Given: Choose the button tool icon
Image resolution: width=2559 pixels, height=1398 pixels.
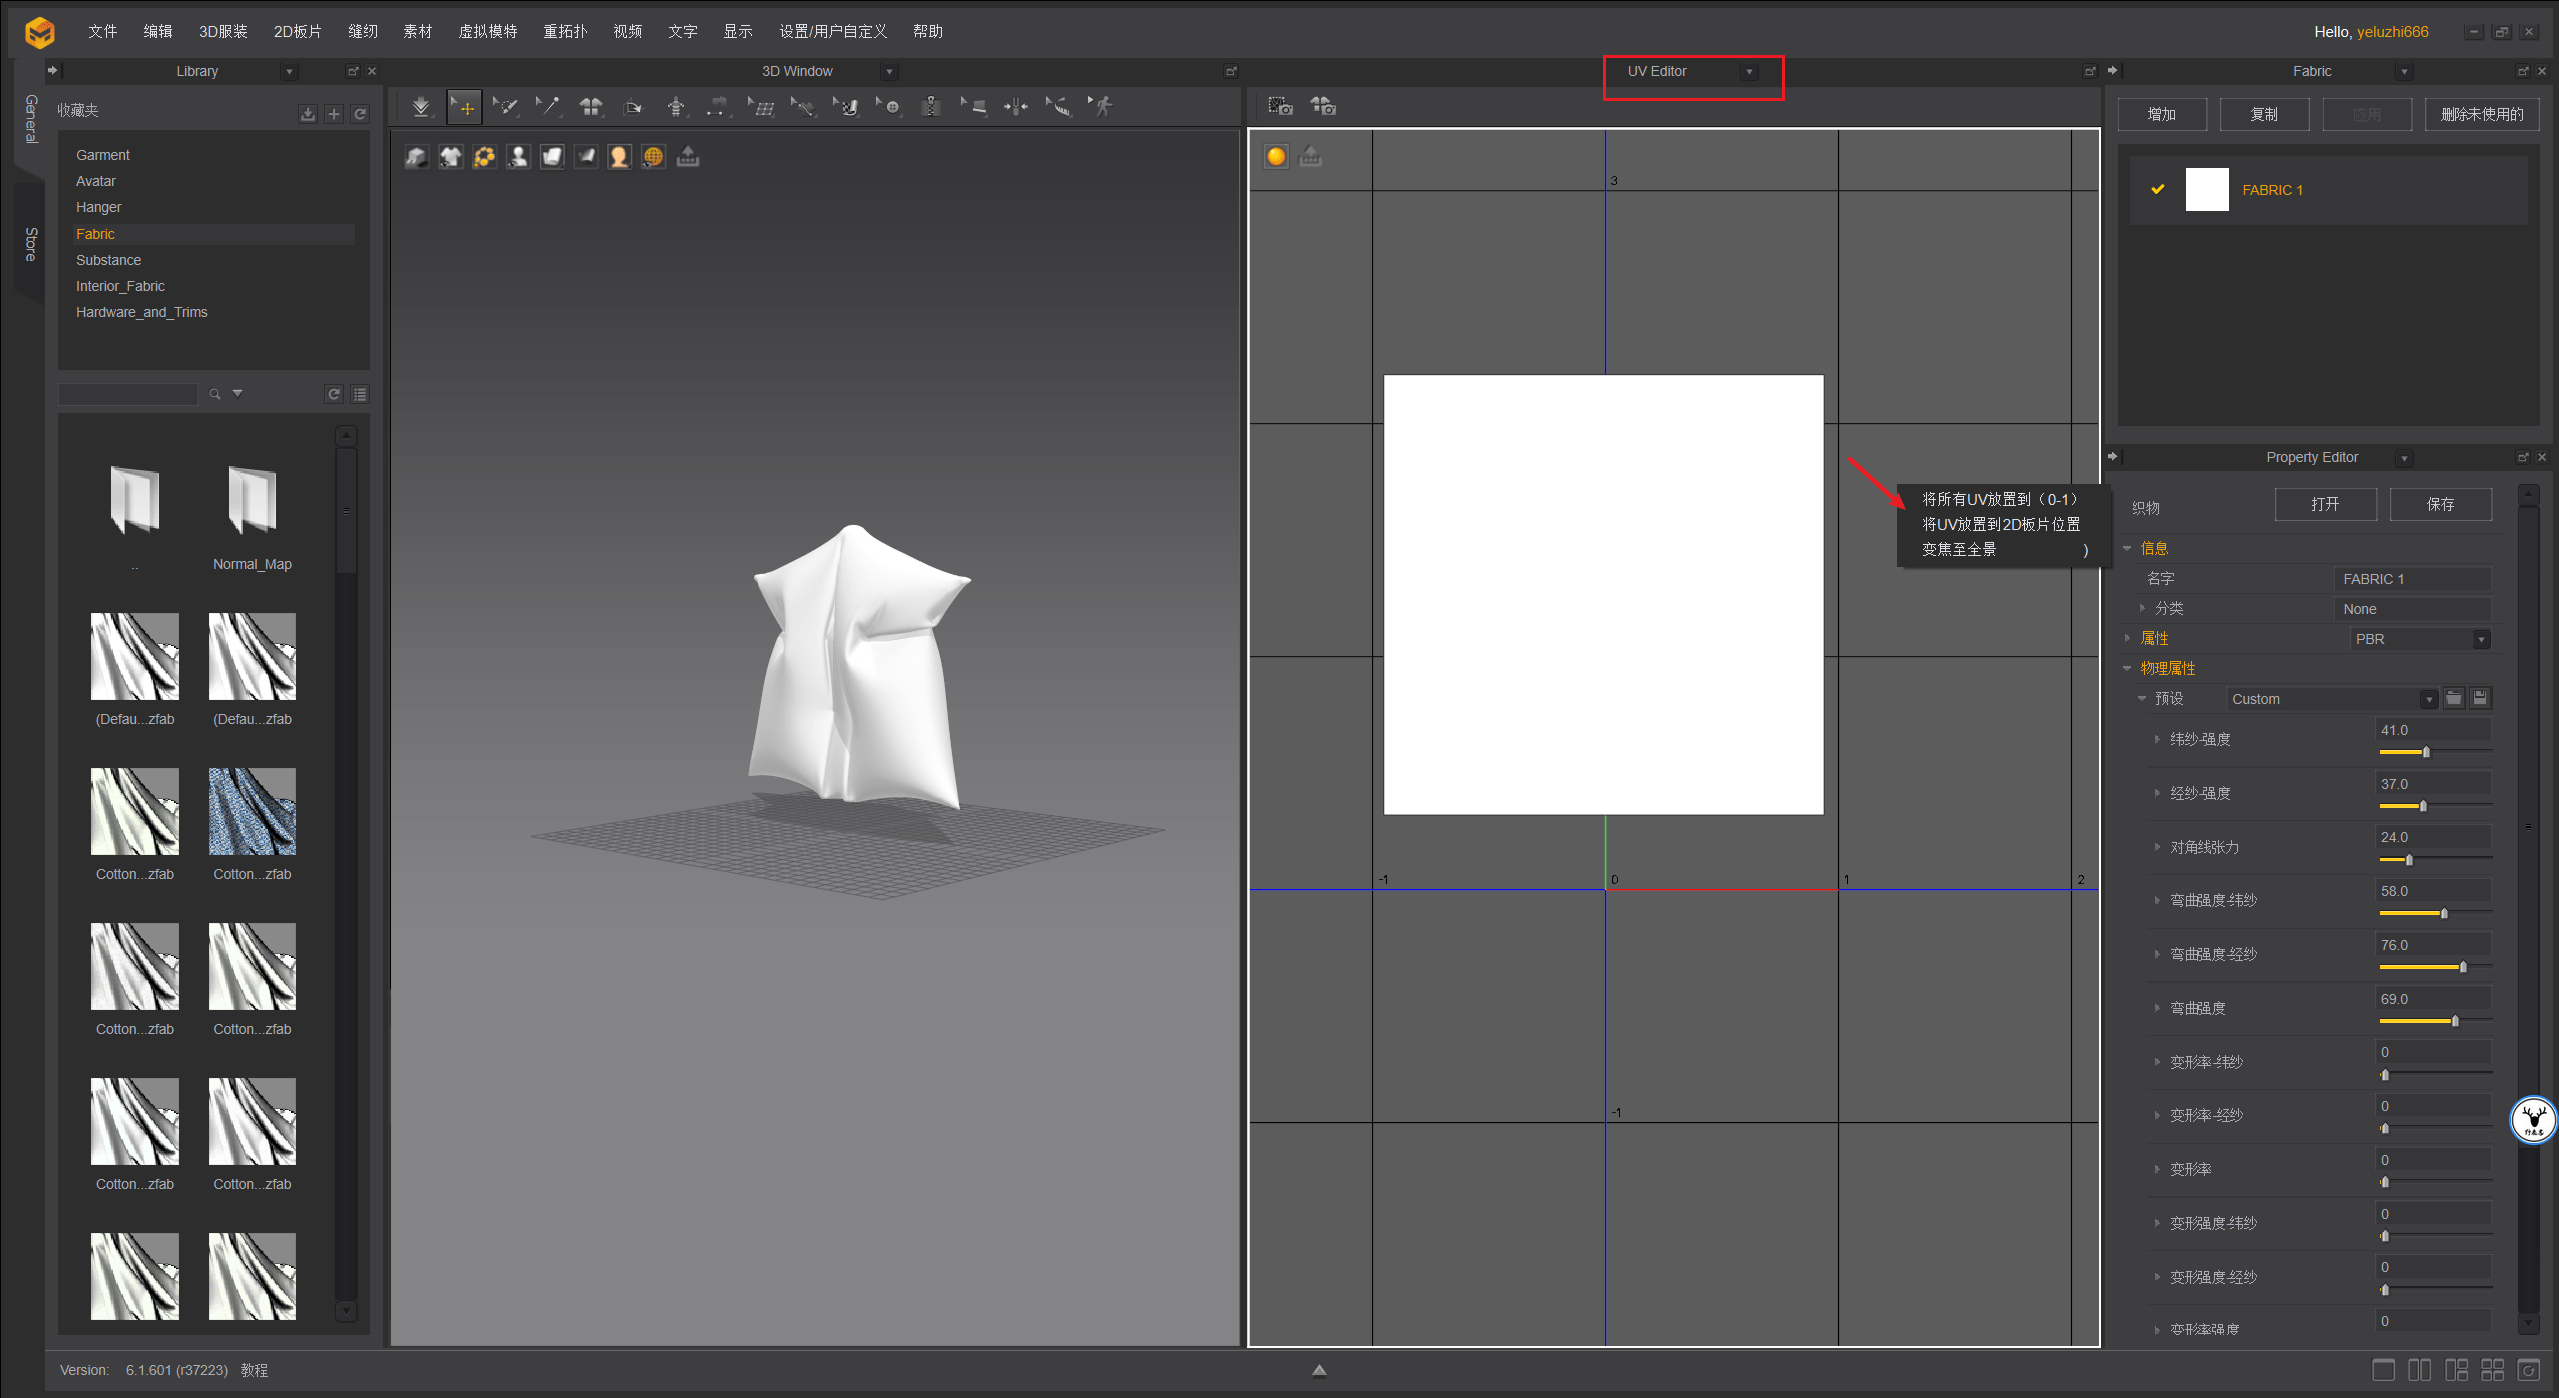Looking at the screenshot, I should tap(889, 106).
